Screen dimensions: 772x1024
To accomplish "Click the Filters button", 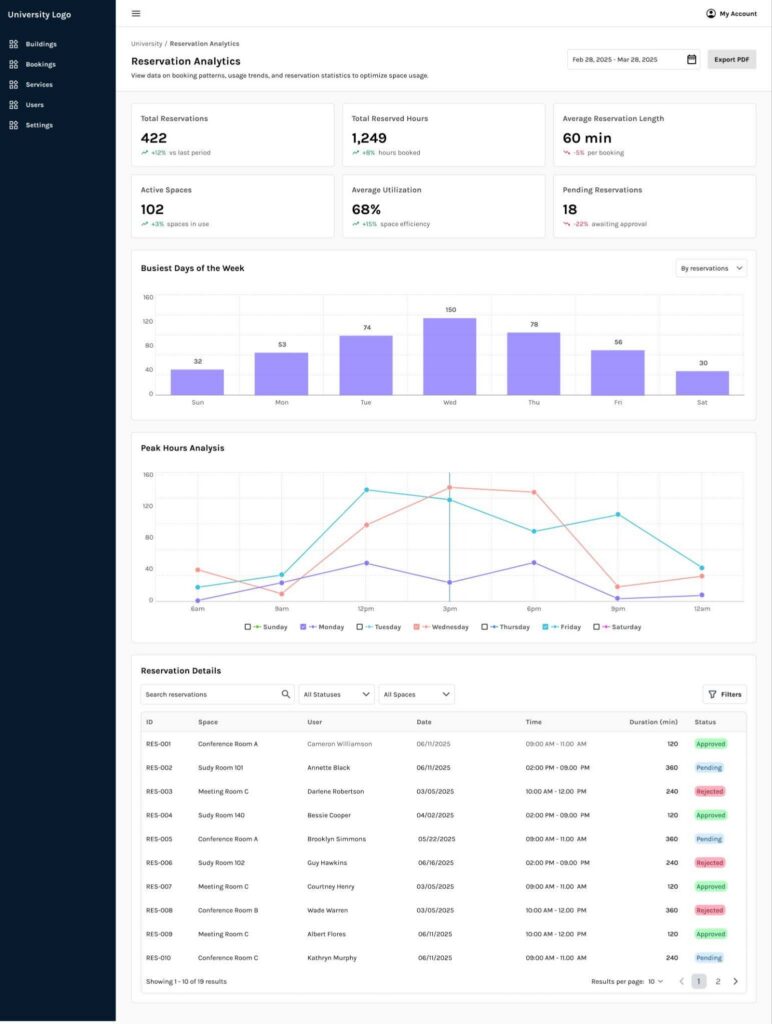I will click(x=725, y=694).
